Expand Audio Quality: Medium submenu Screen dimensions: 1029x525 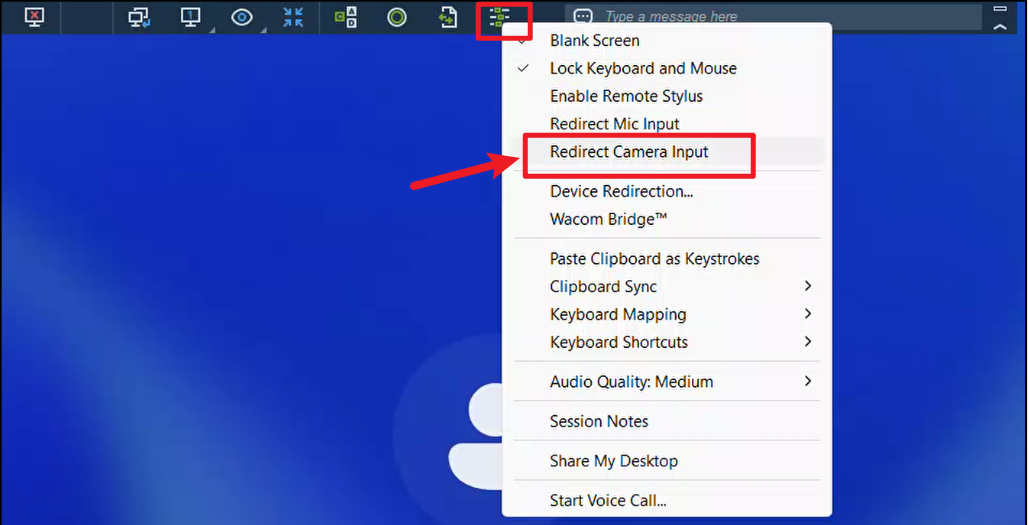(x=667, y=382)
